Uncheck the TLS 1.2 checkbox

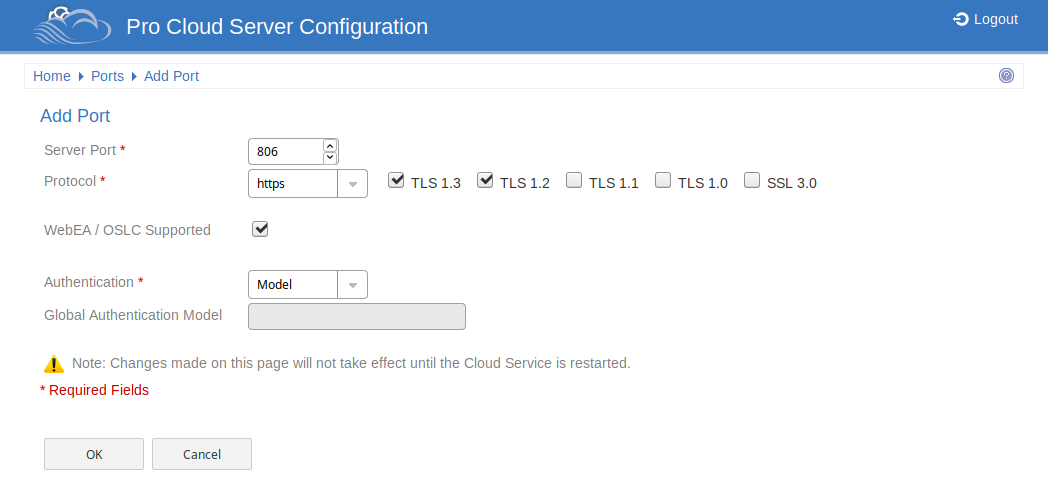(485, 180)
